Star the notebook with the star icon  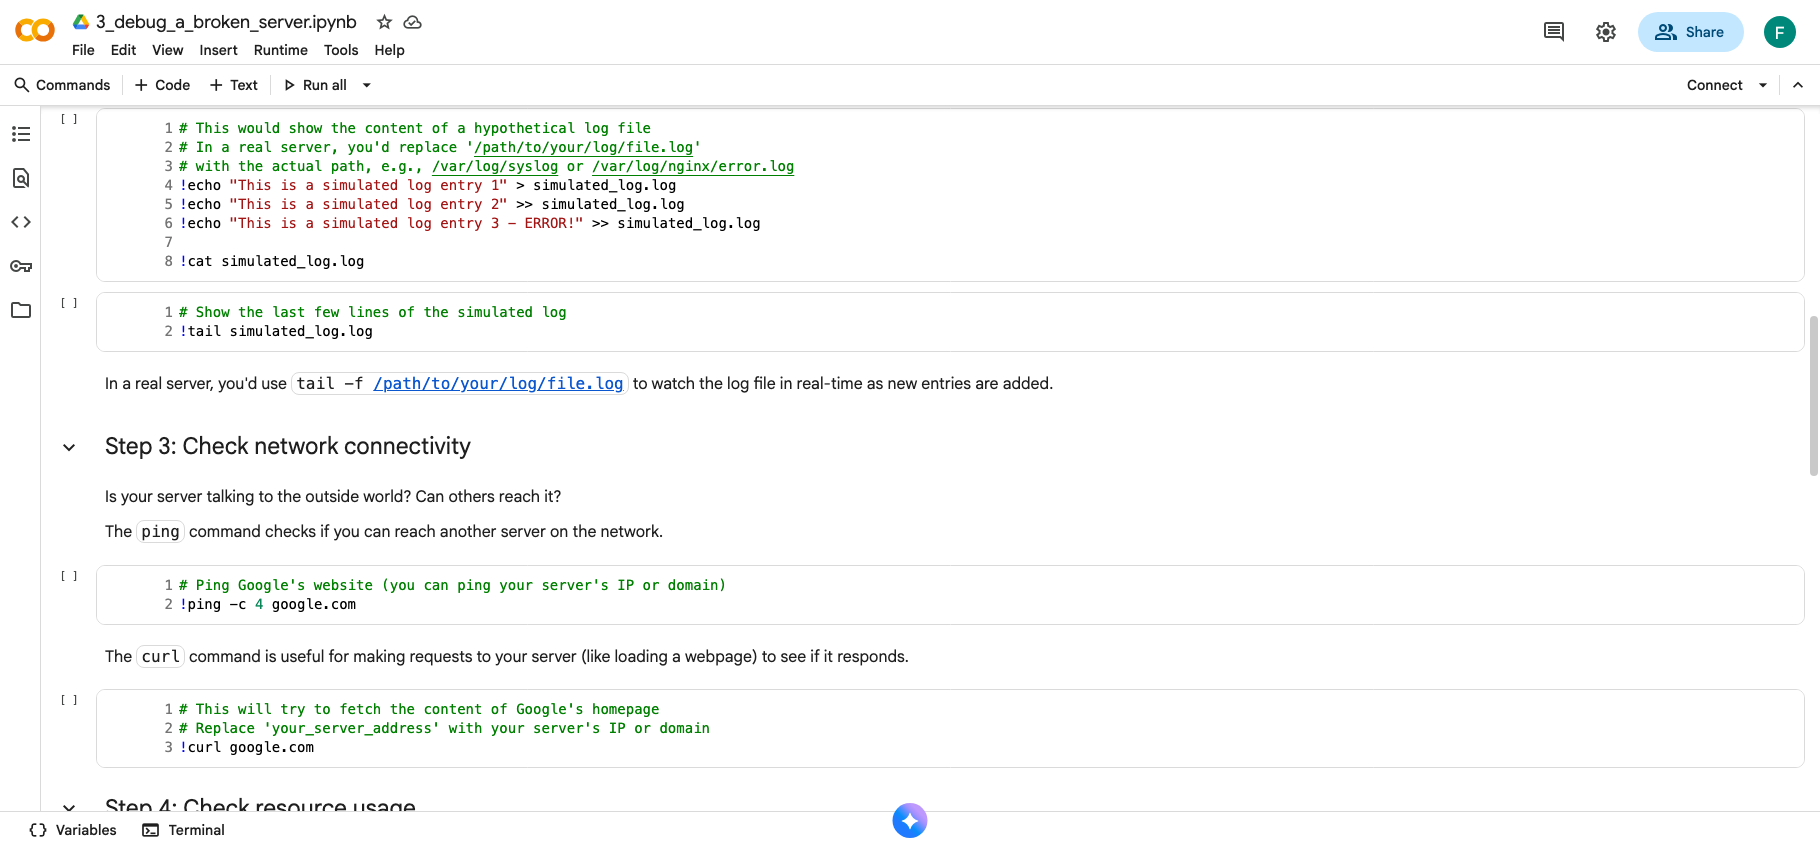(x=384, y=22)
